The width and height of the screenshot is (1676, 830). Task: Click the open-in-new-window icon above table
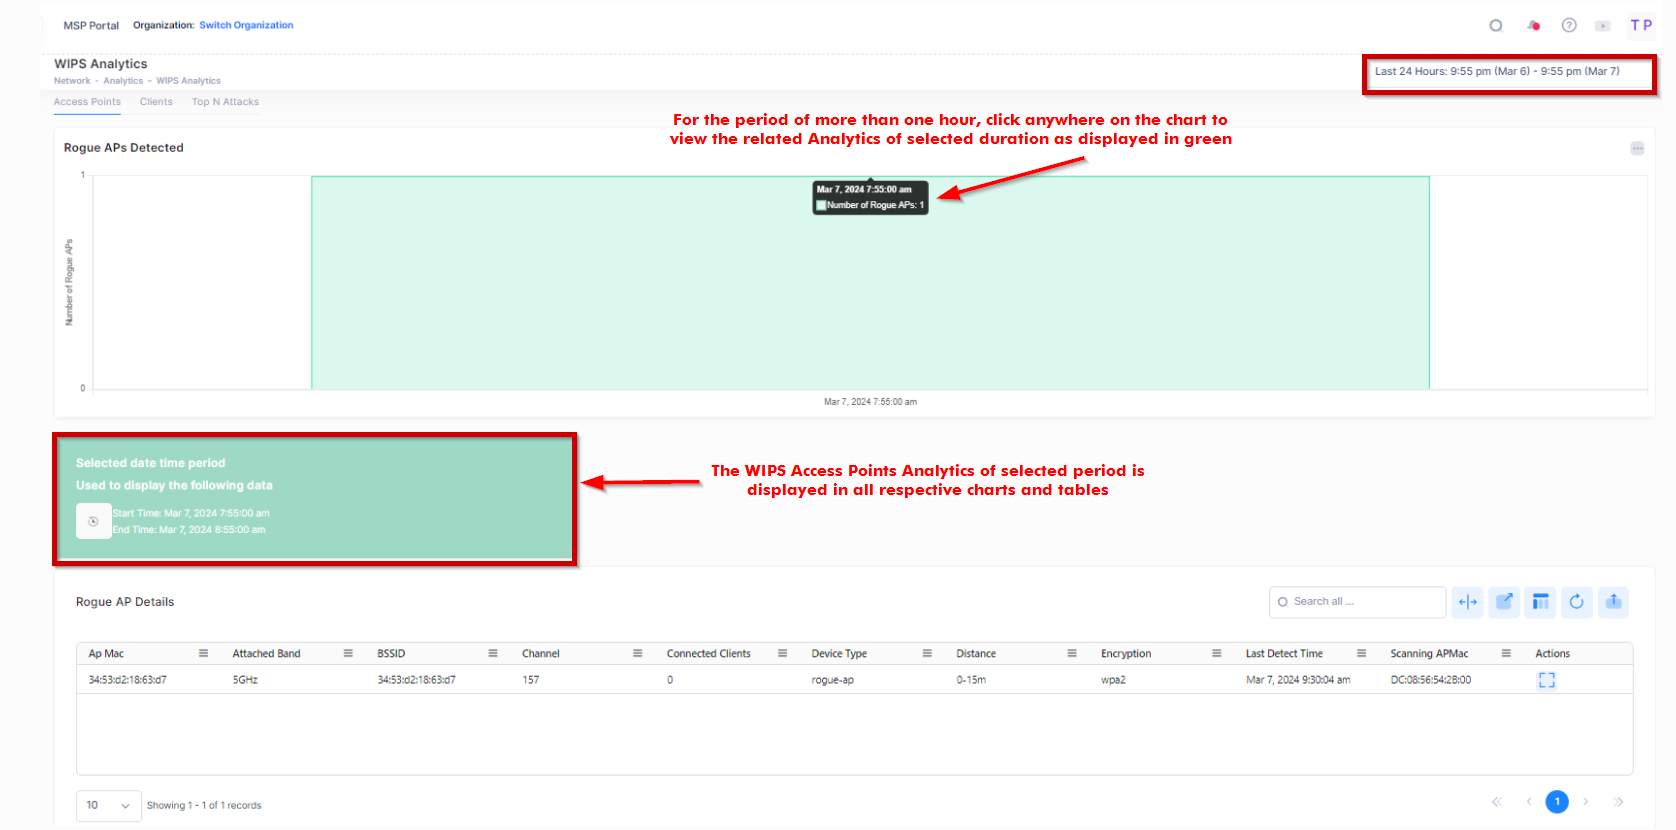pos(1504,602)
